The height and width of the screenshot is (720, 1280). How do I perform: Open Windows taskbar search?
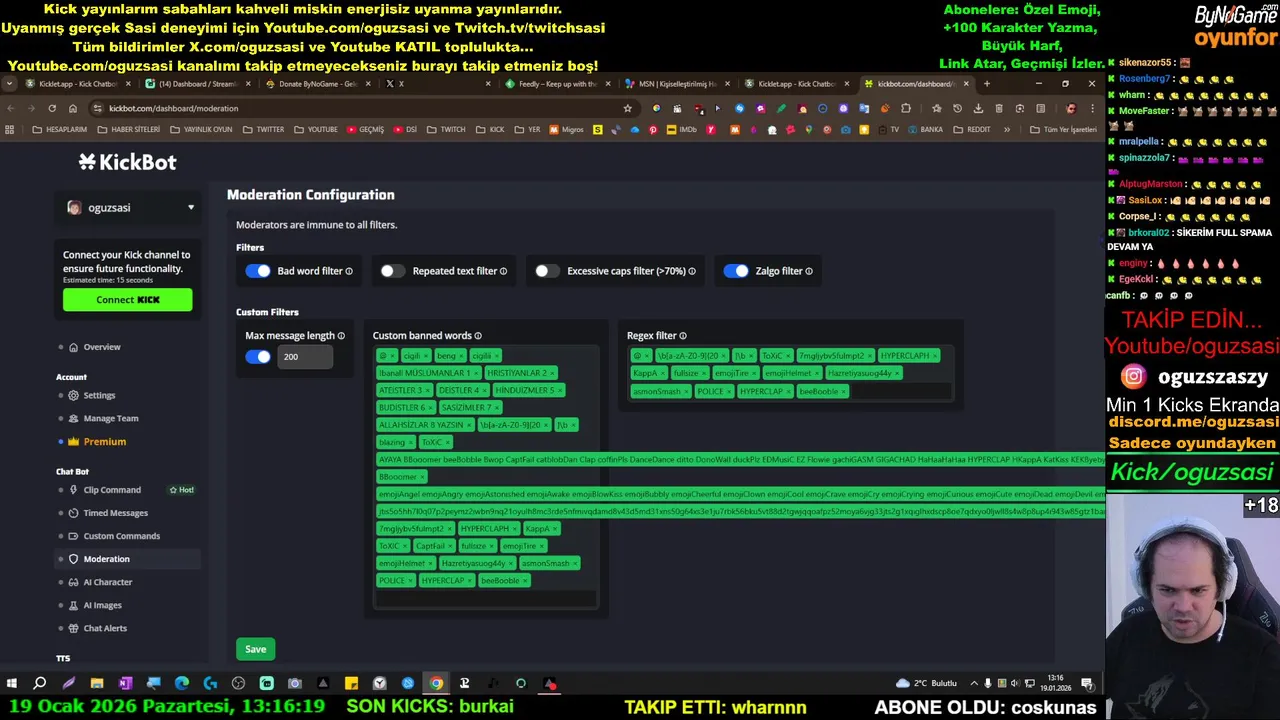[40, 683]
